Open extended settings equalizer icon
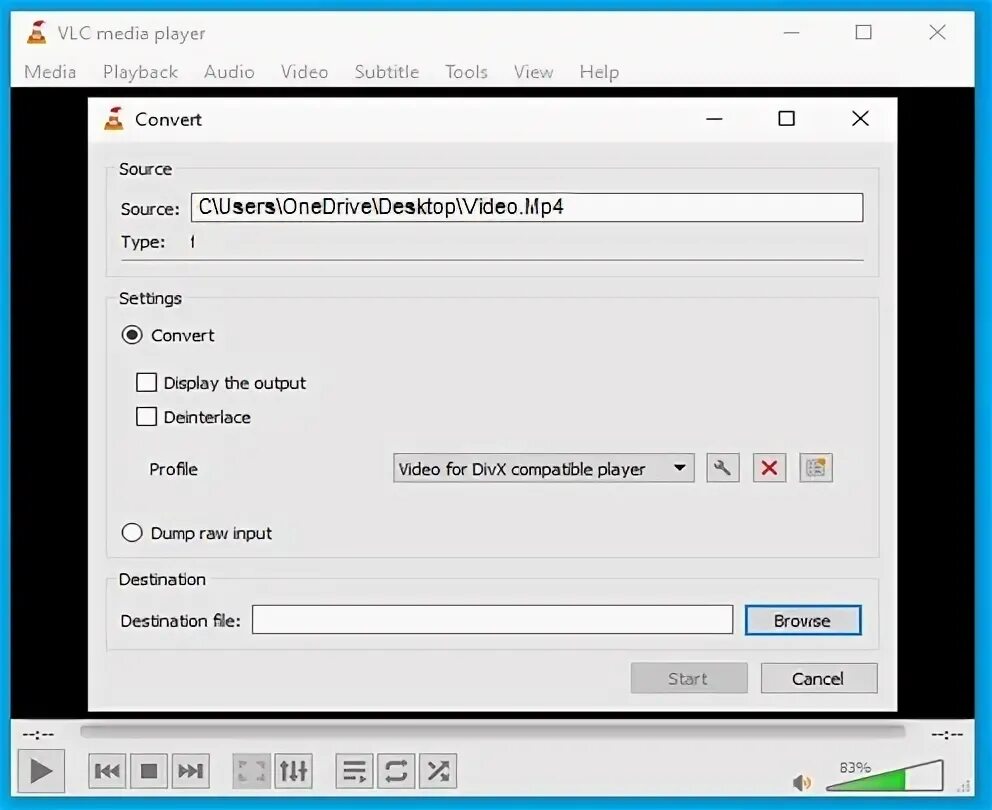Viewport: 992px width, 810px height. click(294, 770)
